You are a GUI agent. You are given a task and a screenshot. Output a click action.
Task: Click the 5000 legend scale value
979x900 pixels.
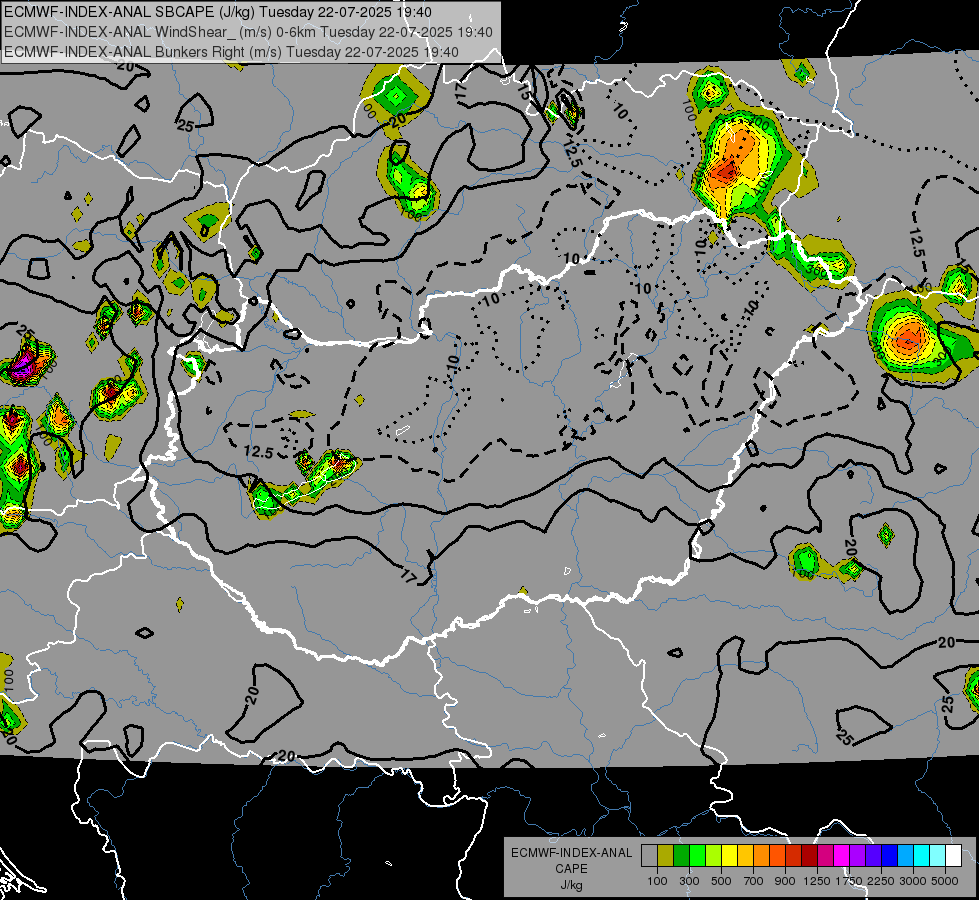coord(945,881)
